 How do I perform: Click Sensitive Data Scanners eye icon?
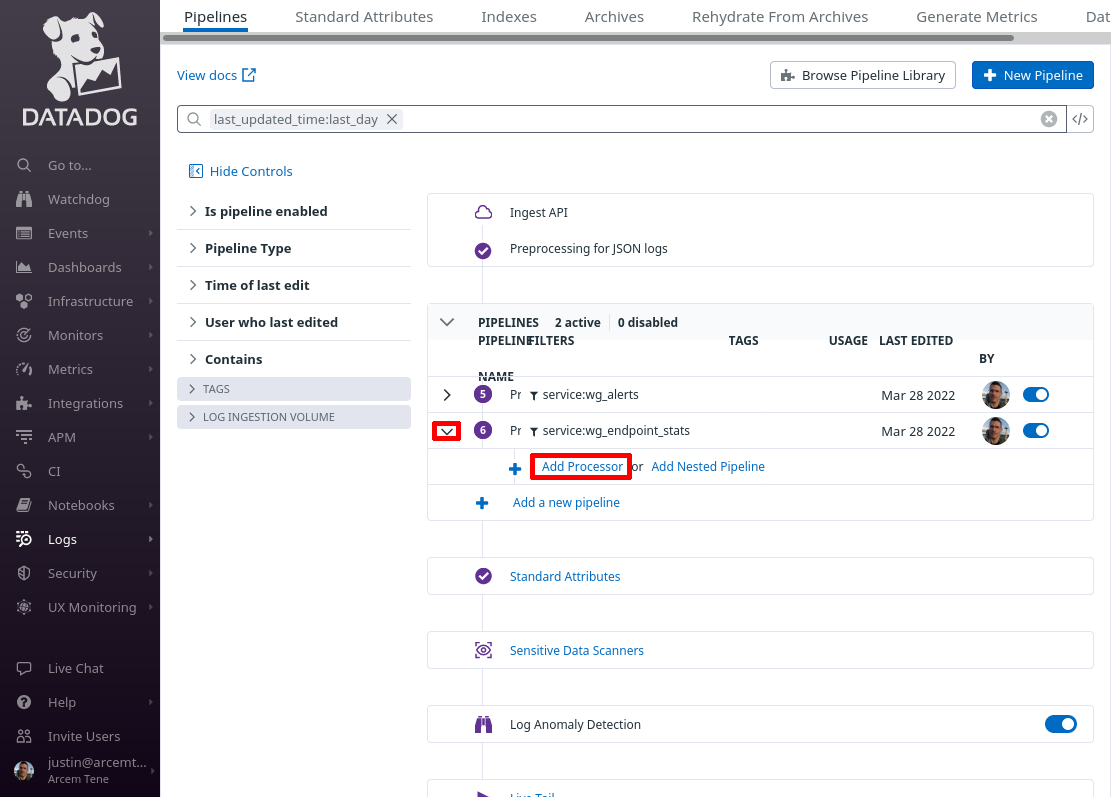click(x=483, y=650)
